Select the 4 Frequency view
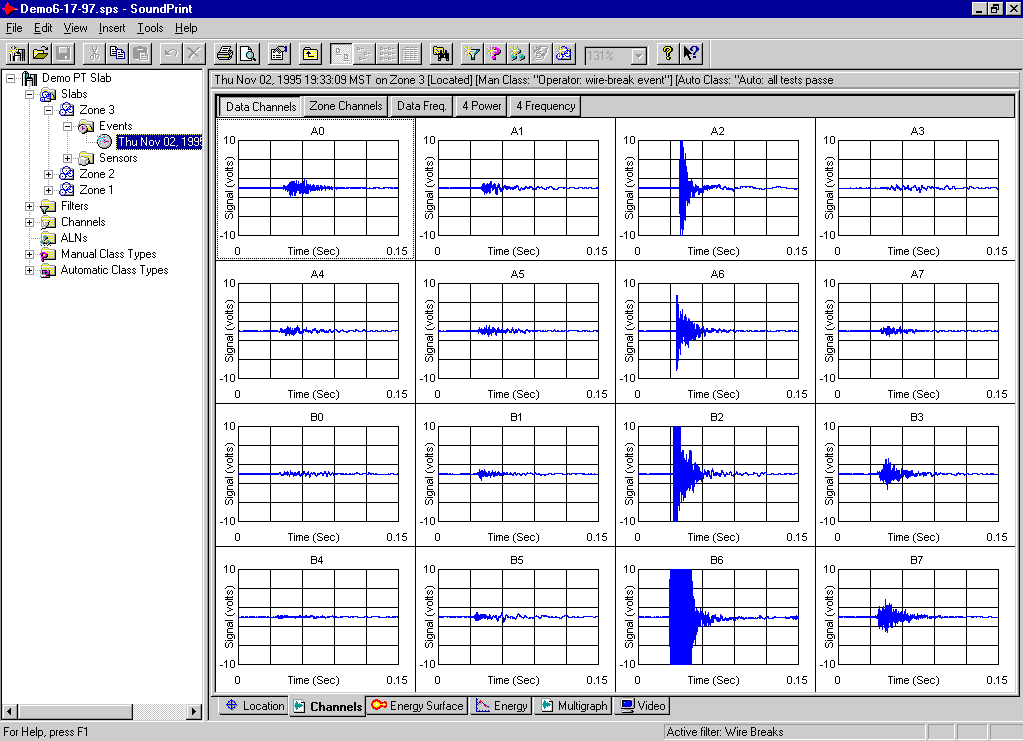1023x741 pixels. pos(543,105)
